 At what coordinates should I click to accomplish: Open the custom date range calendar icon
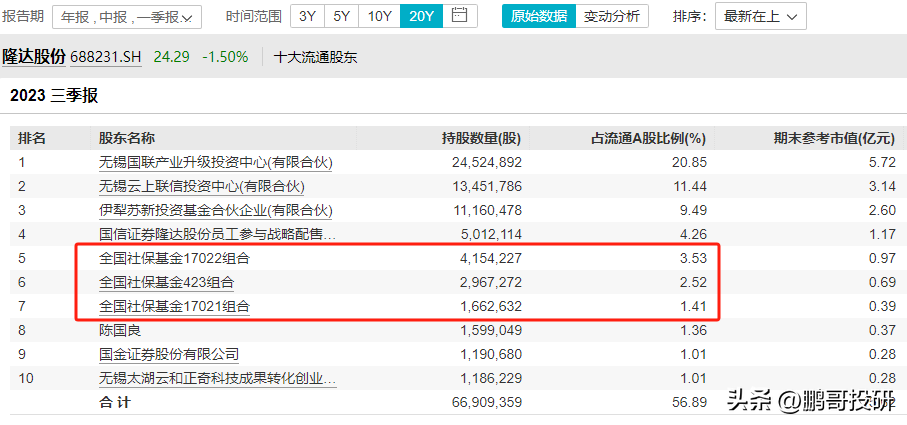click(x=459, y=16)
